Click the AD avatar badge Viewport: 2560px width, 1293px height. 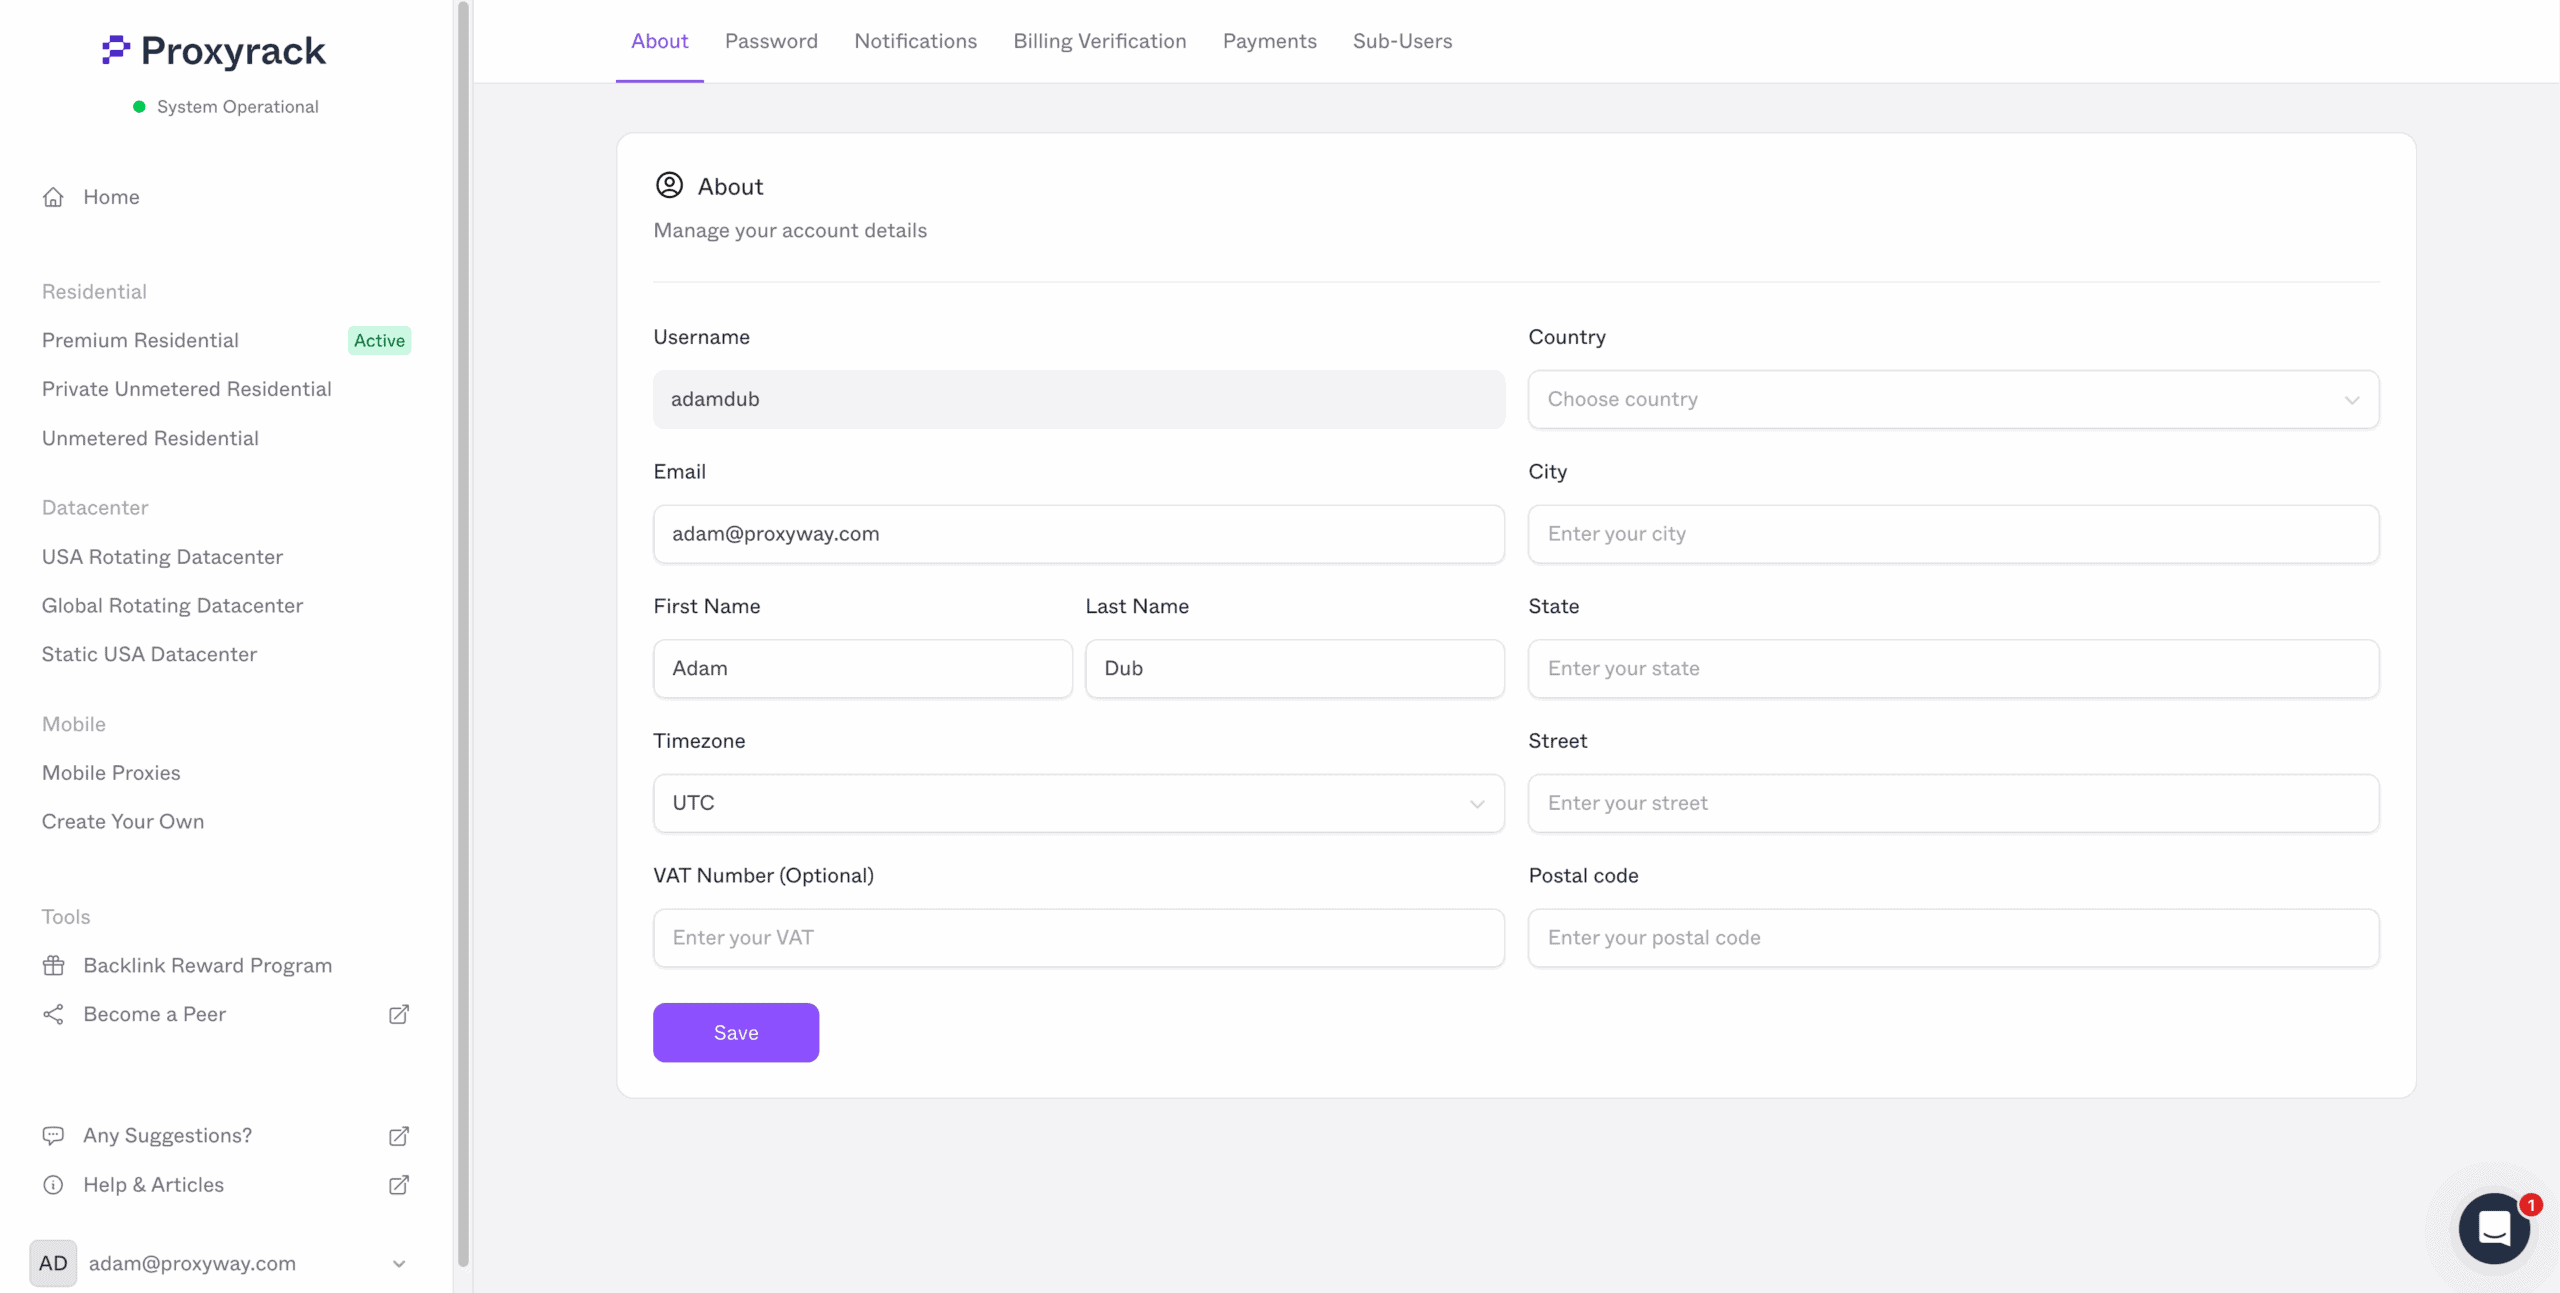[x=53, y=1263]
